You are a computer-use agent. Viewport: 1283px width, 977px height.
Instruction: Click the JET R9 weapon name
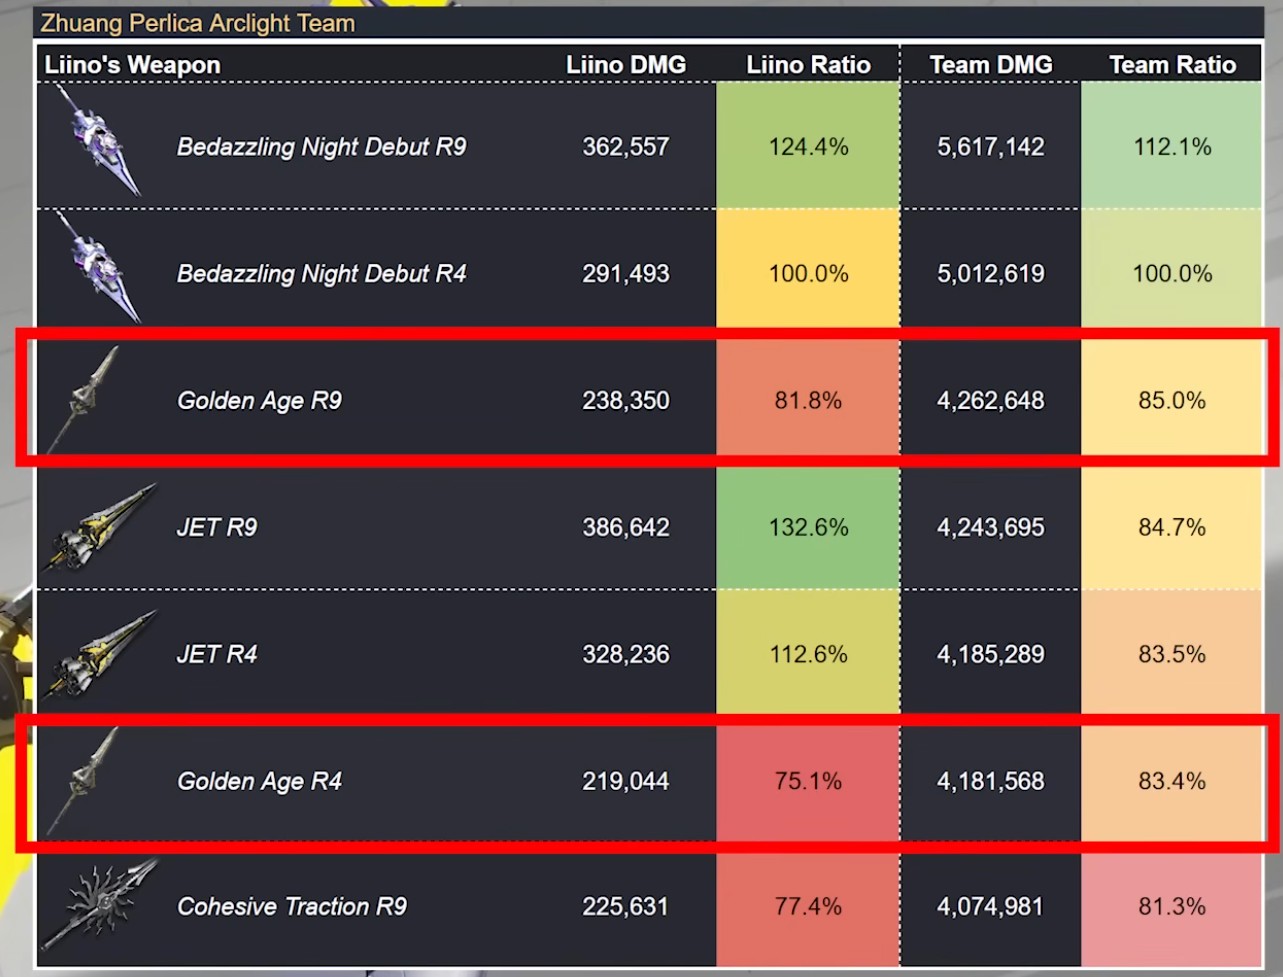click(x=217, y=527)
